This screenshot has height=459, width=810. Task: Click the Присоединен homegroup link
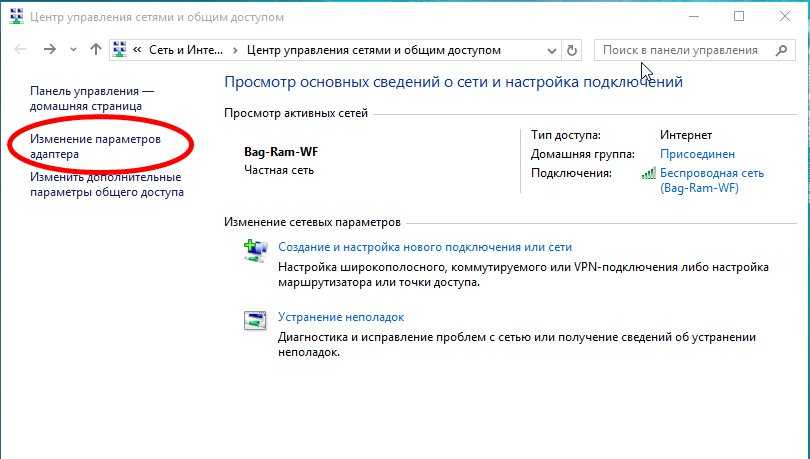click(697, 154)
